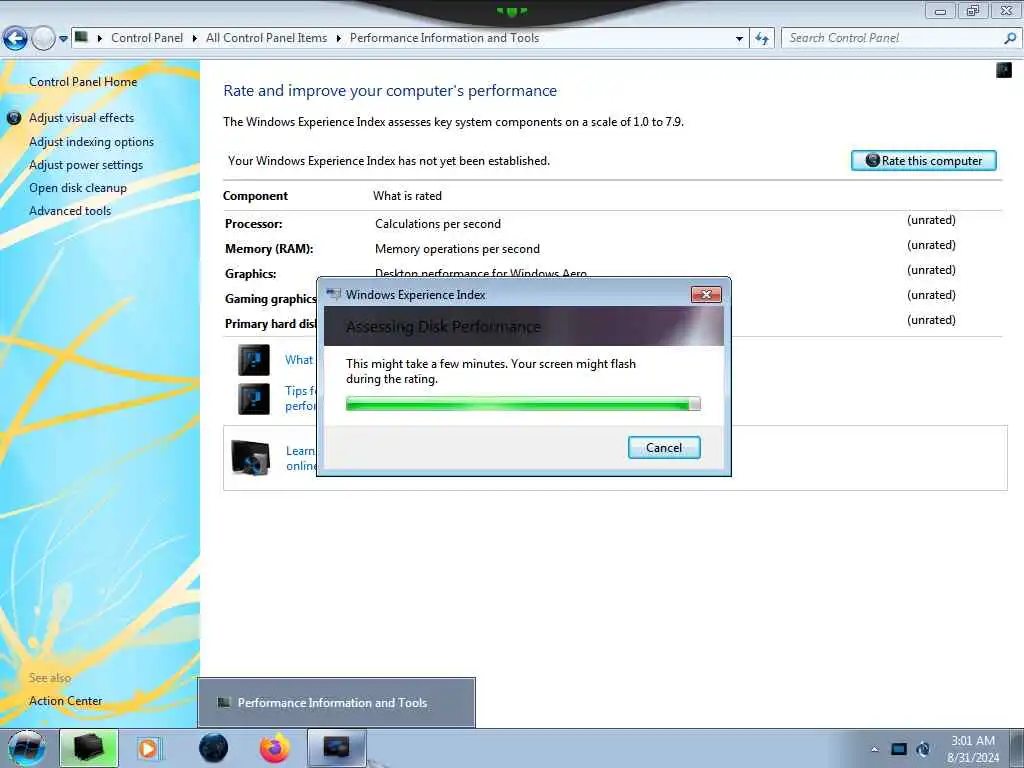This screenshot has width=1024, height=768.
Task: Open the Windows Start orb
Action: tap(27, 748)
